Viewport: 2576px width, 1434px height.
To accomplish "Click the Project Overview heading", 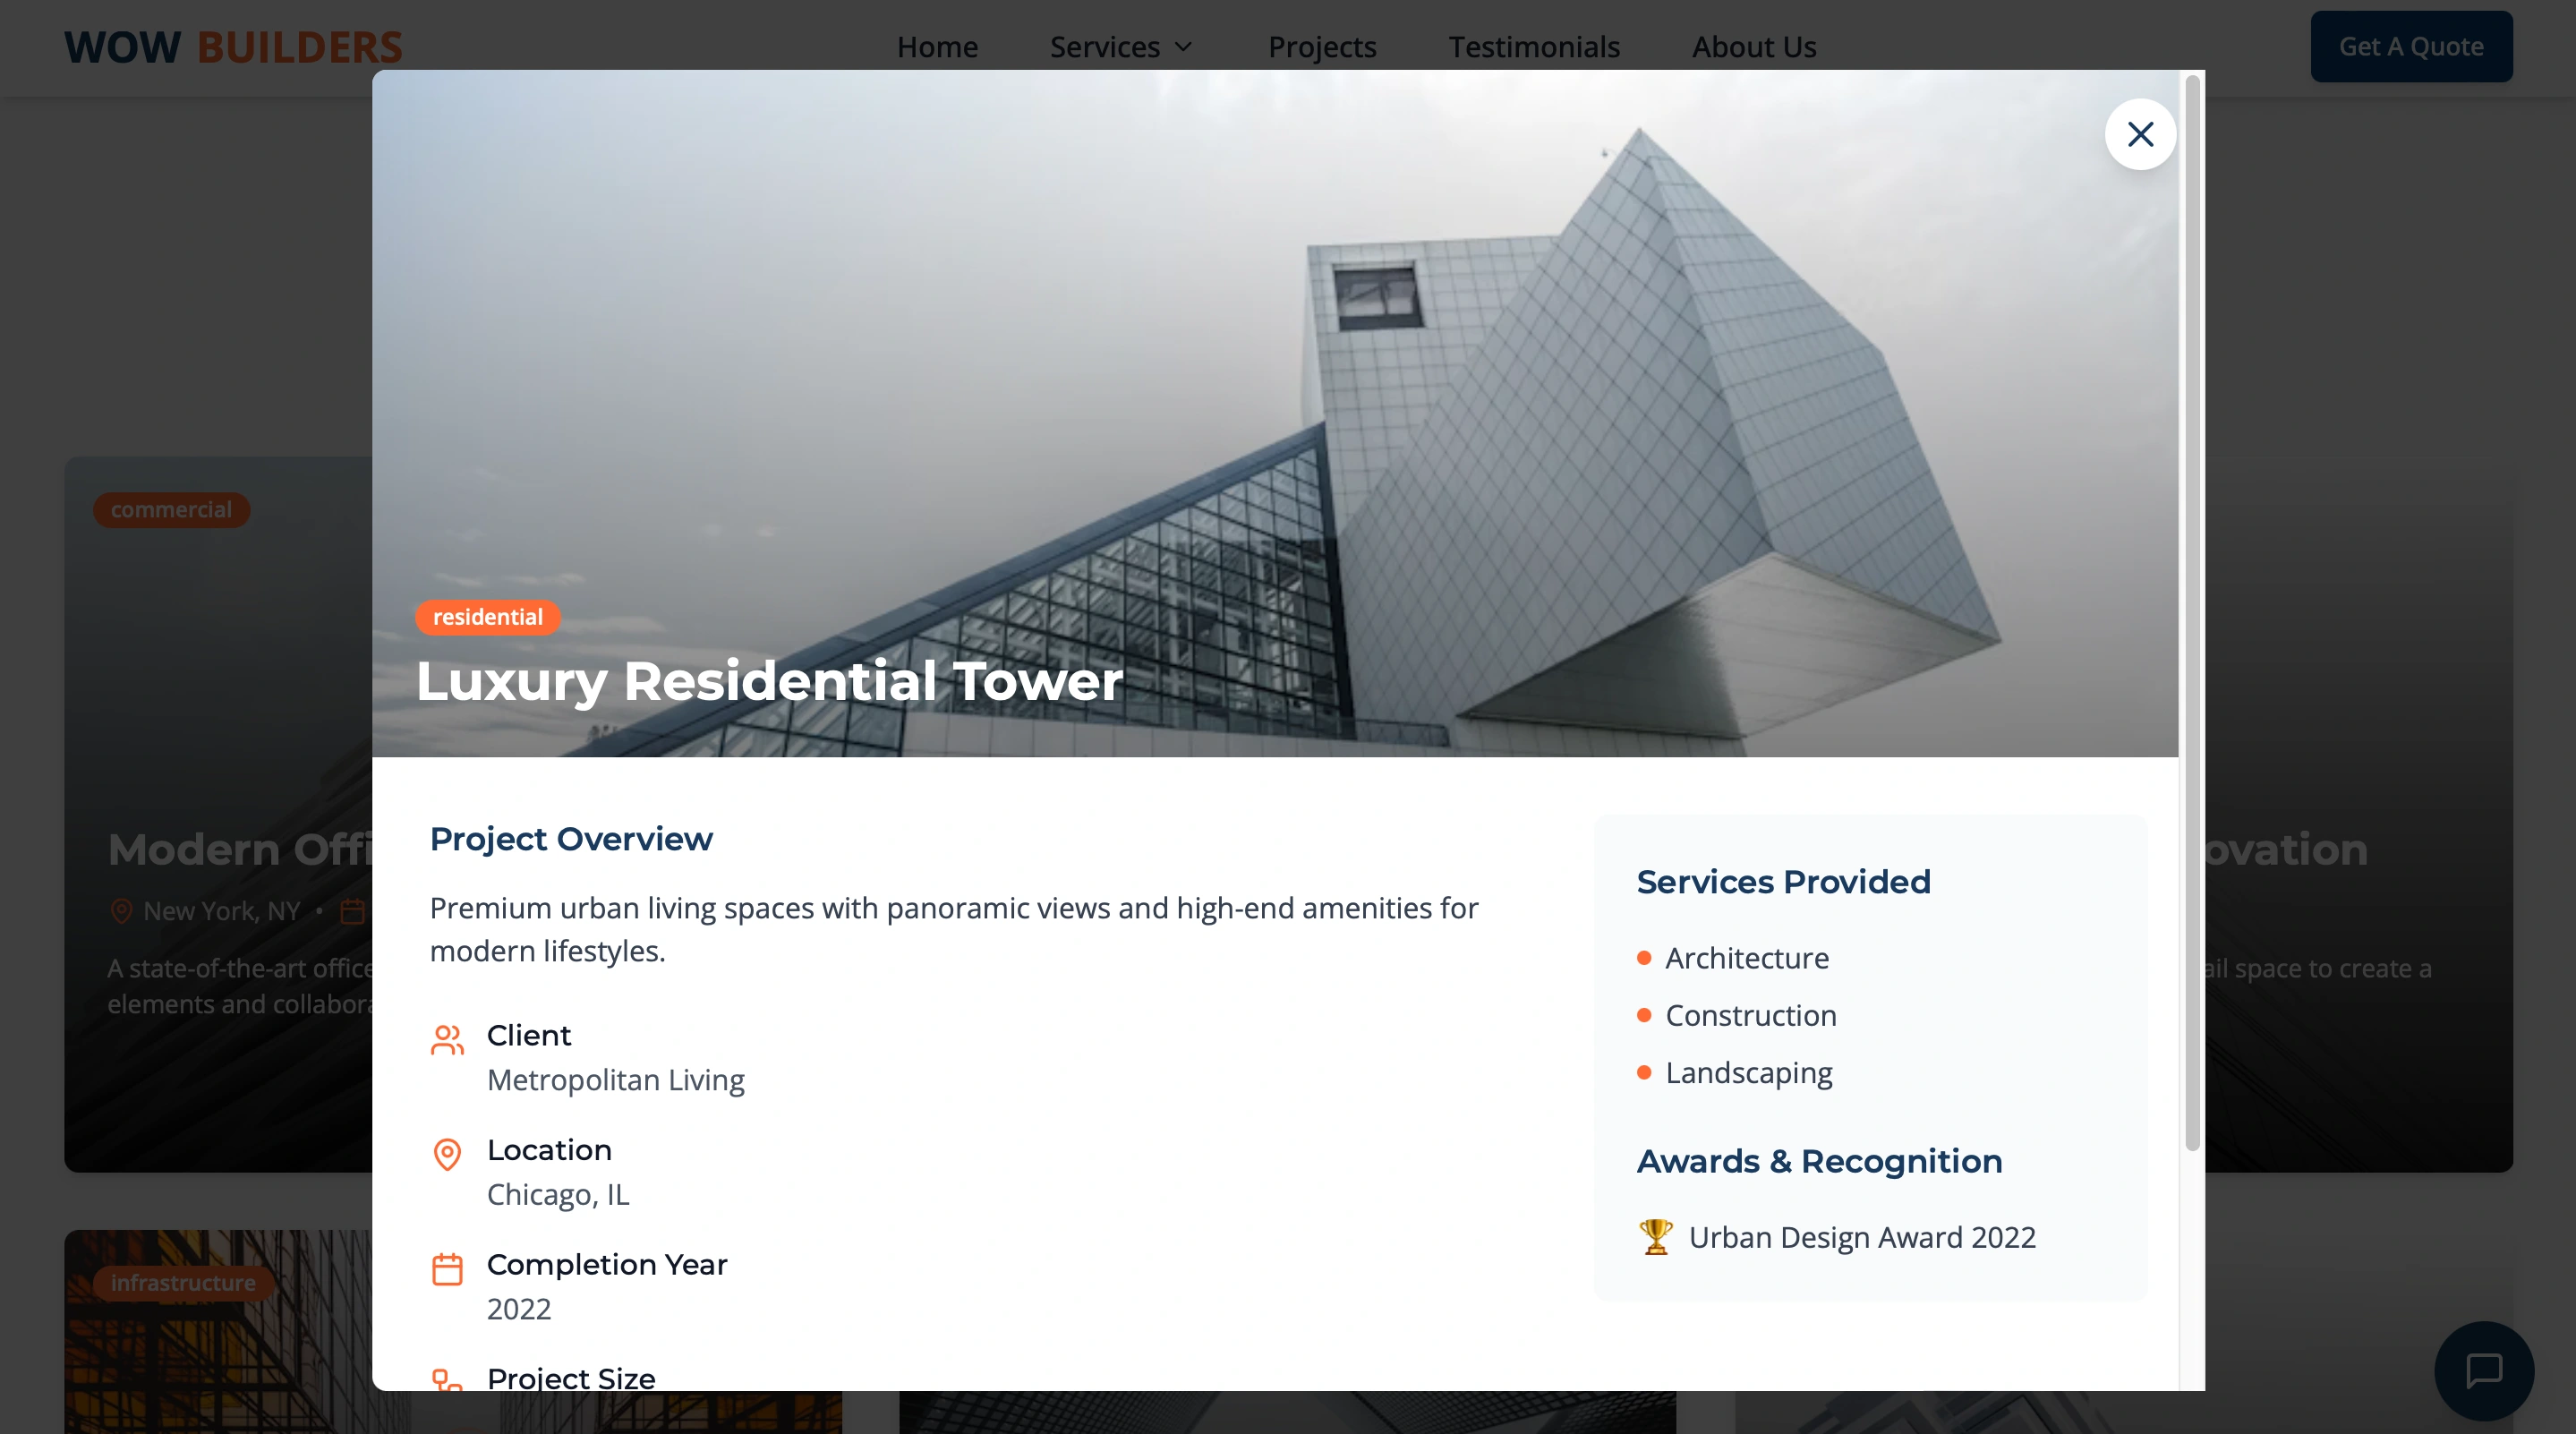I will click(x=571, y=839).
